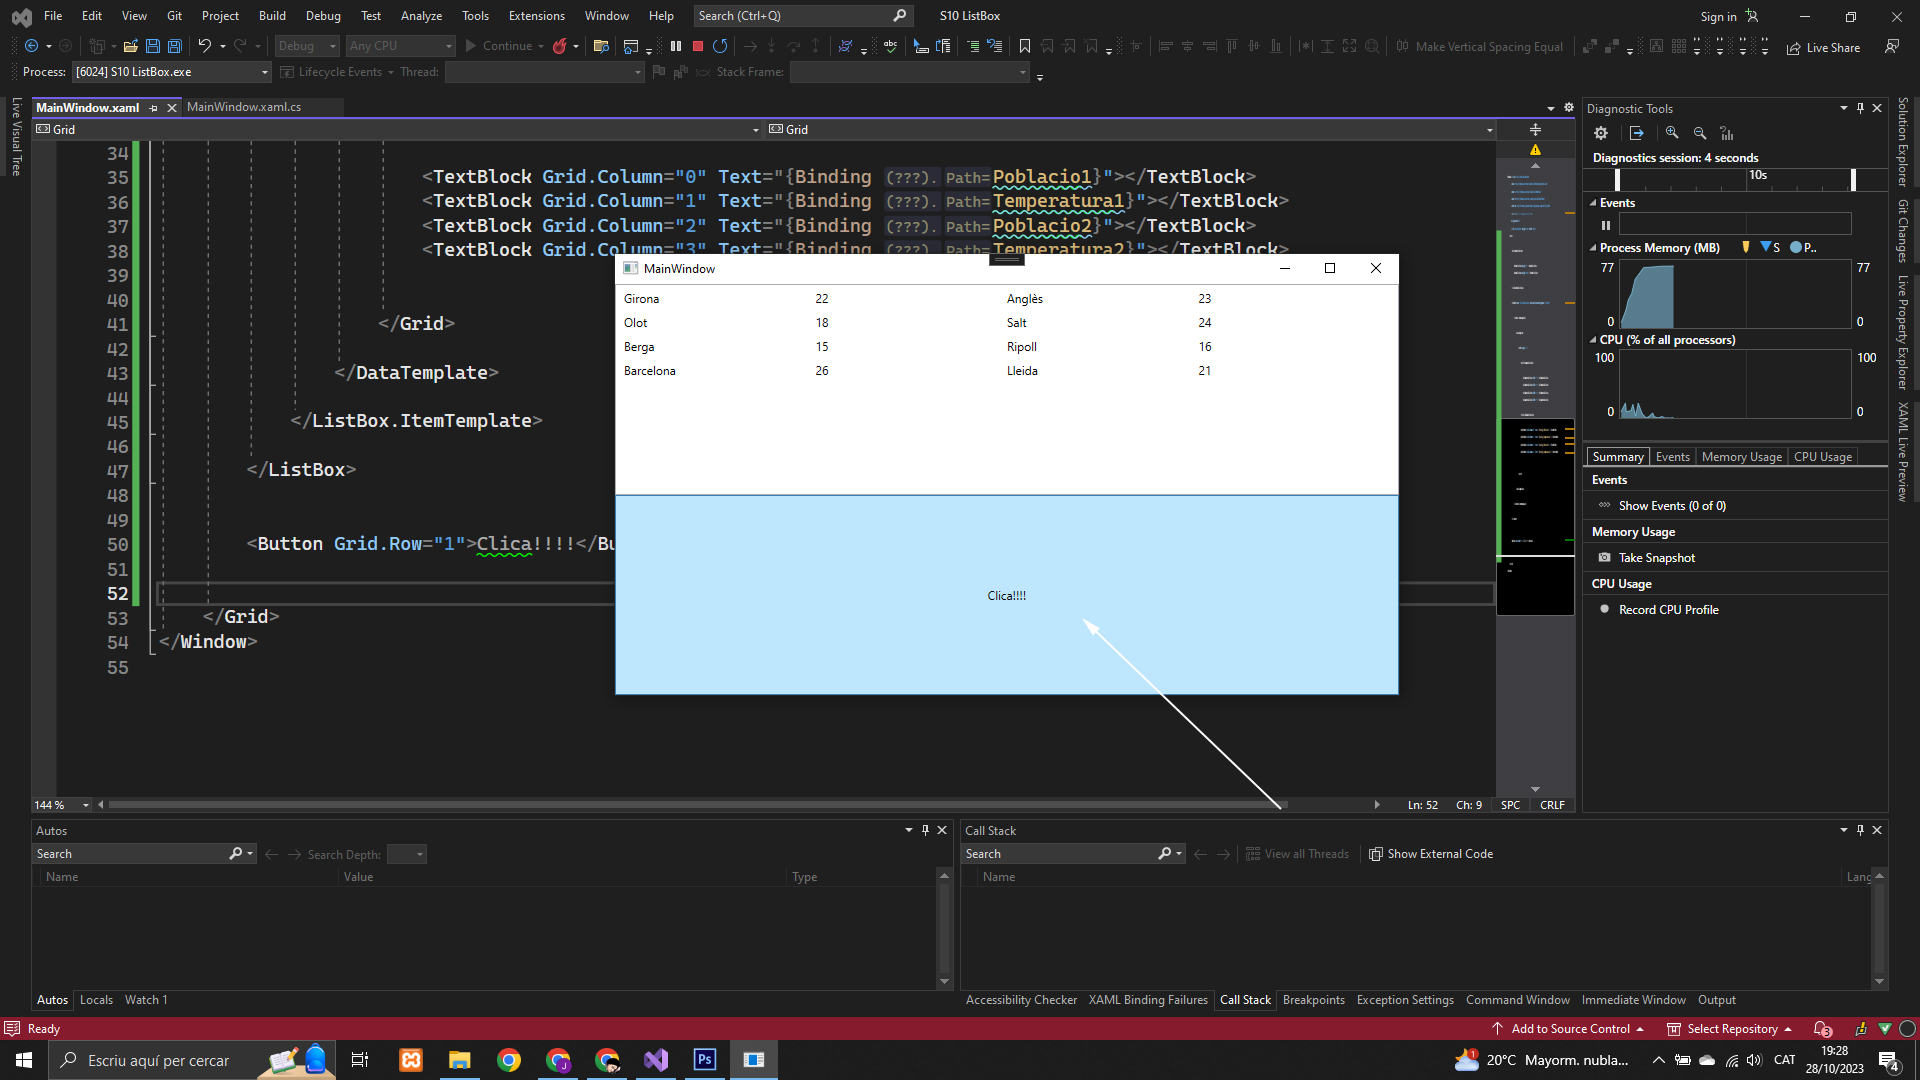This screenshot has height=1080, width=1920.
Task: Restart the debugging session
Action: coord(720,46)
